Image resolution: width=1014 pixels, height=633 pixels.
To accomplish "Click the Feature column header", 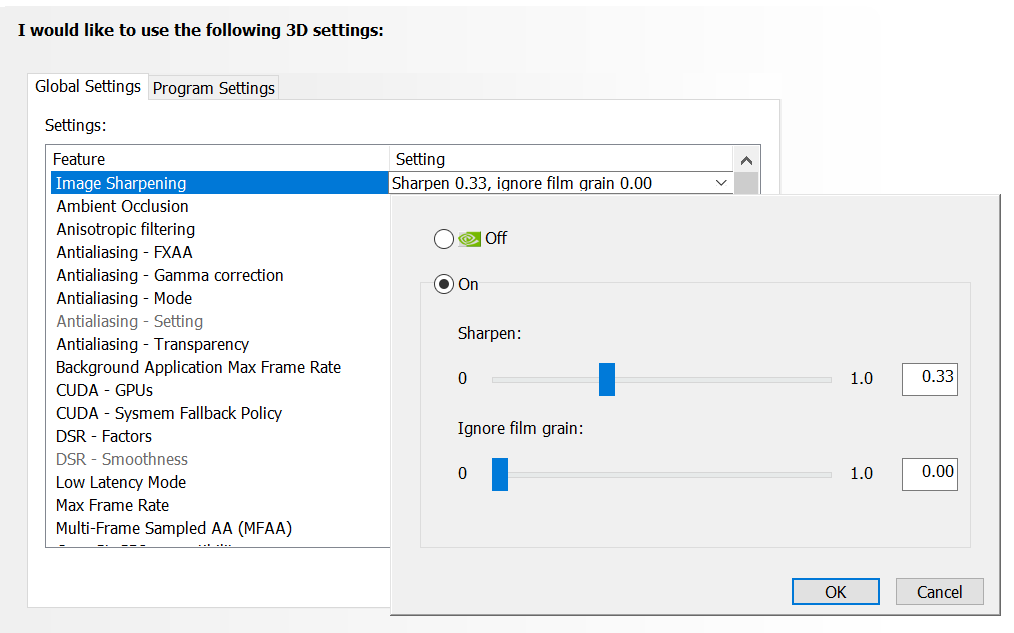I will [218, 159].
